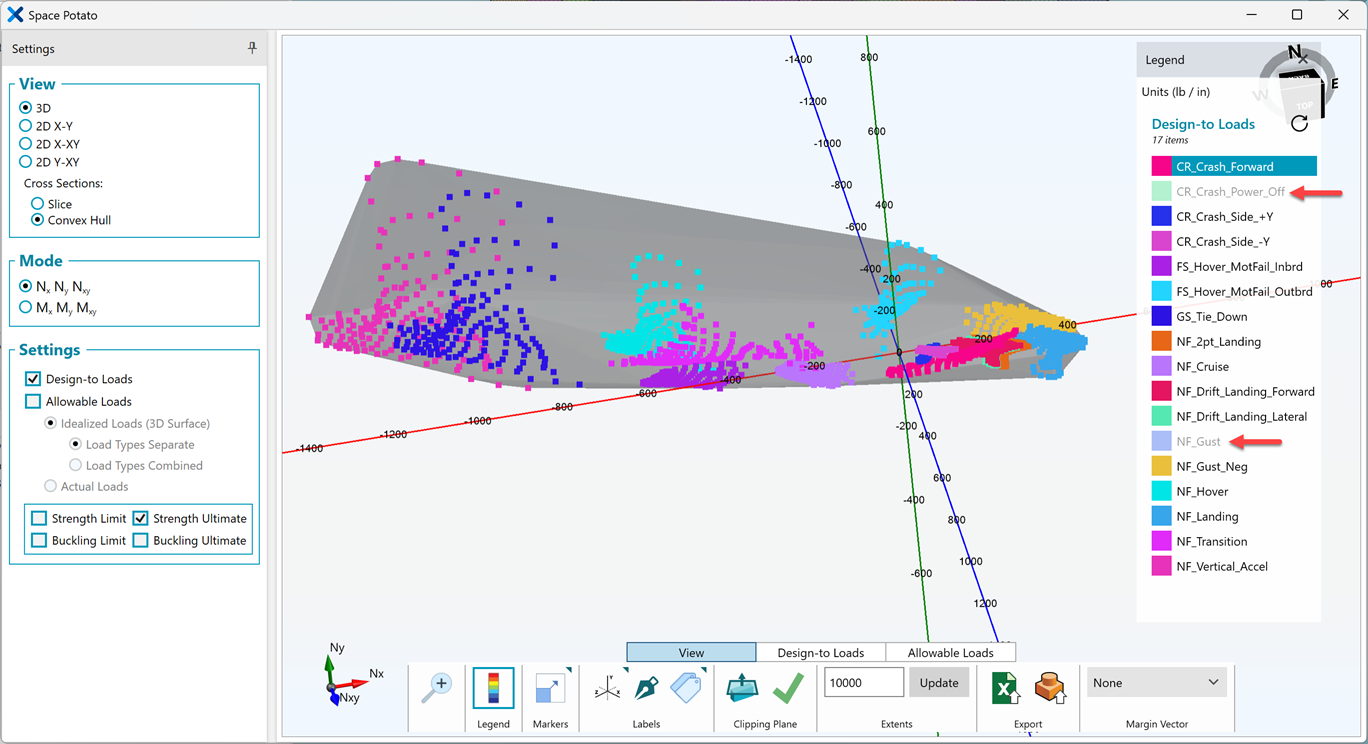Viewport: 1368px width, 744px height.
Task: Click the NF_Hover legend entry
Action: coord(1202,492)
